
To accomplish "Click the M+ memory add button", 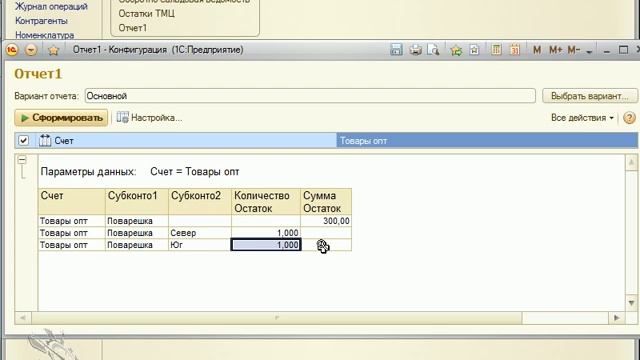I will point(555,50).
